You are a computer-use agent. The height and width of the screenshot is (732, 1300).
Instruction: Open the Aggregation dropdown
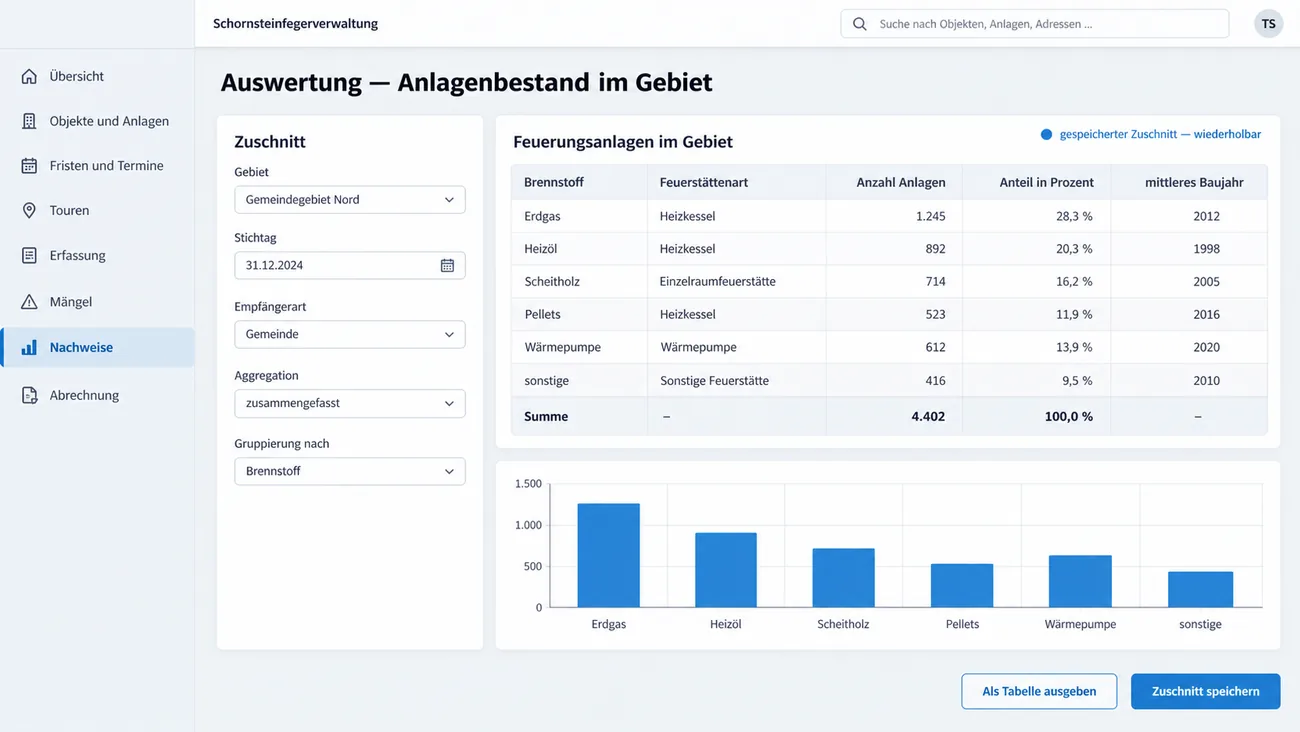350,403
